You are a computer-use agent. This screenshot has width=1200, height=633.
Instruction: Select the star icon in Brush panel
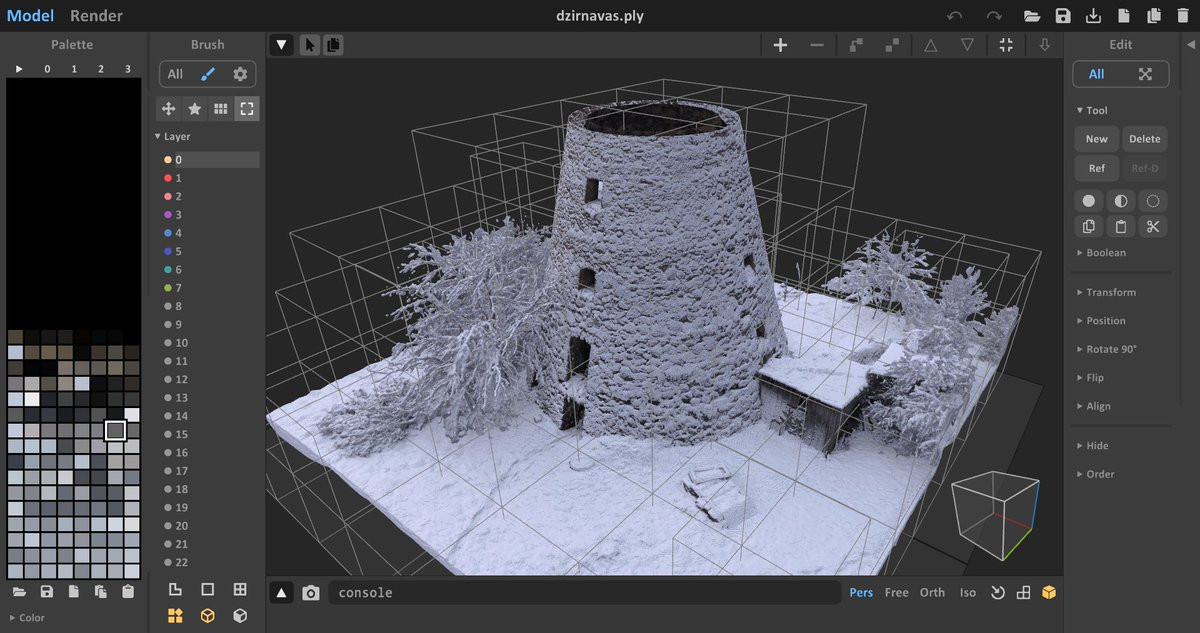[x=195, y=109]
